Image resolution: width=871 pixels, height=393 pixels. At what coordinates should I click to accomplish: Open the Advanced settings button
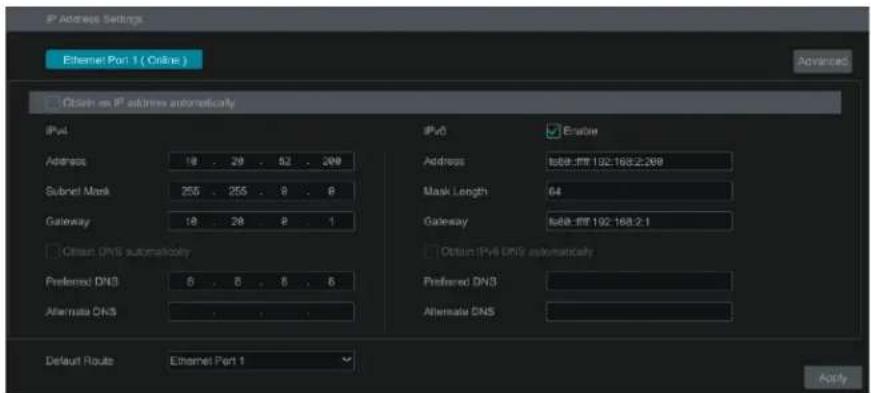coord(823,62)
